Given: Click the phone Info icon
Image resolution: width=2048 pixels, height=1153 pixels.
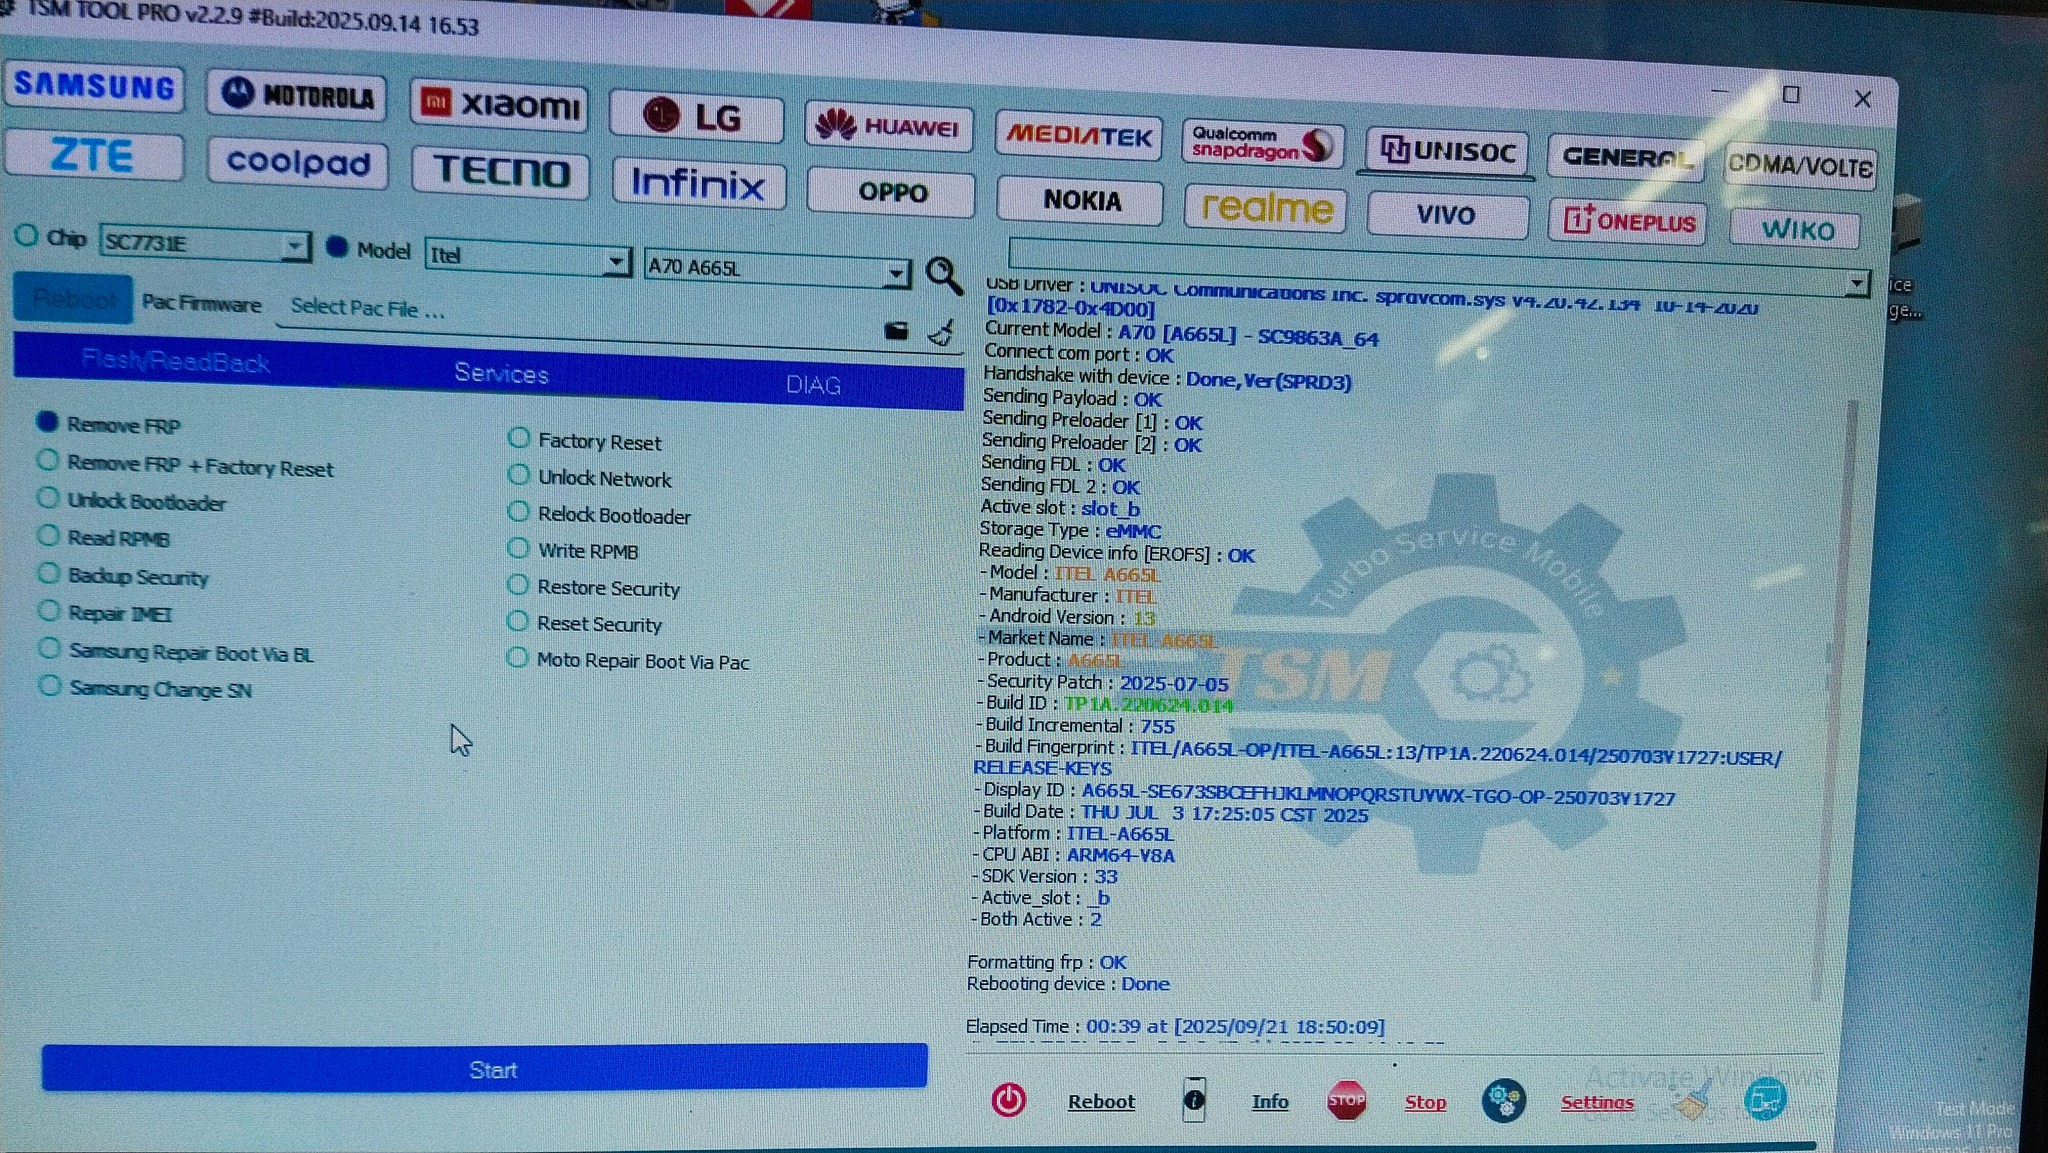Looking at the screenshot, I should click(x=1194, y=1100).
